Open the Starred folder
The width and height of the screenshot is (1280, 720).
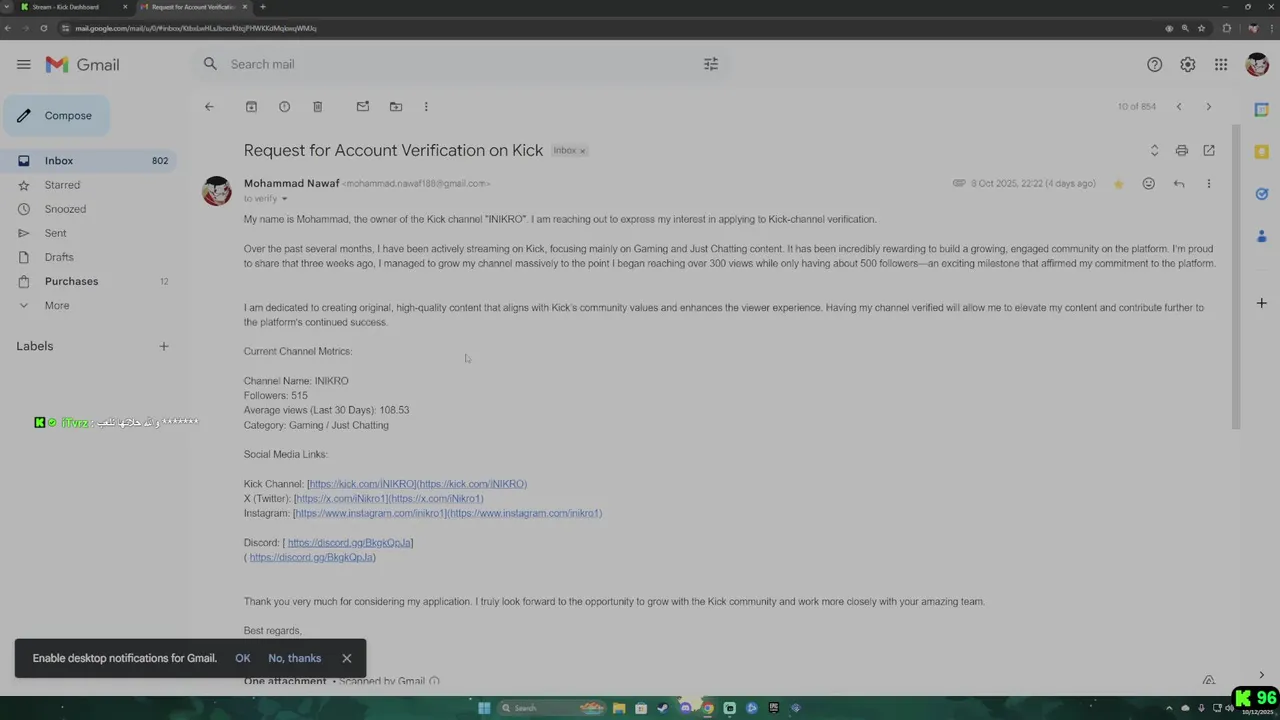click(88, 185)
